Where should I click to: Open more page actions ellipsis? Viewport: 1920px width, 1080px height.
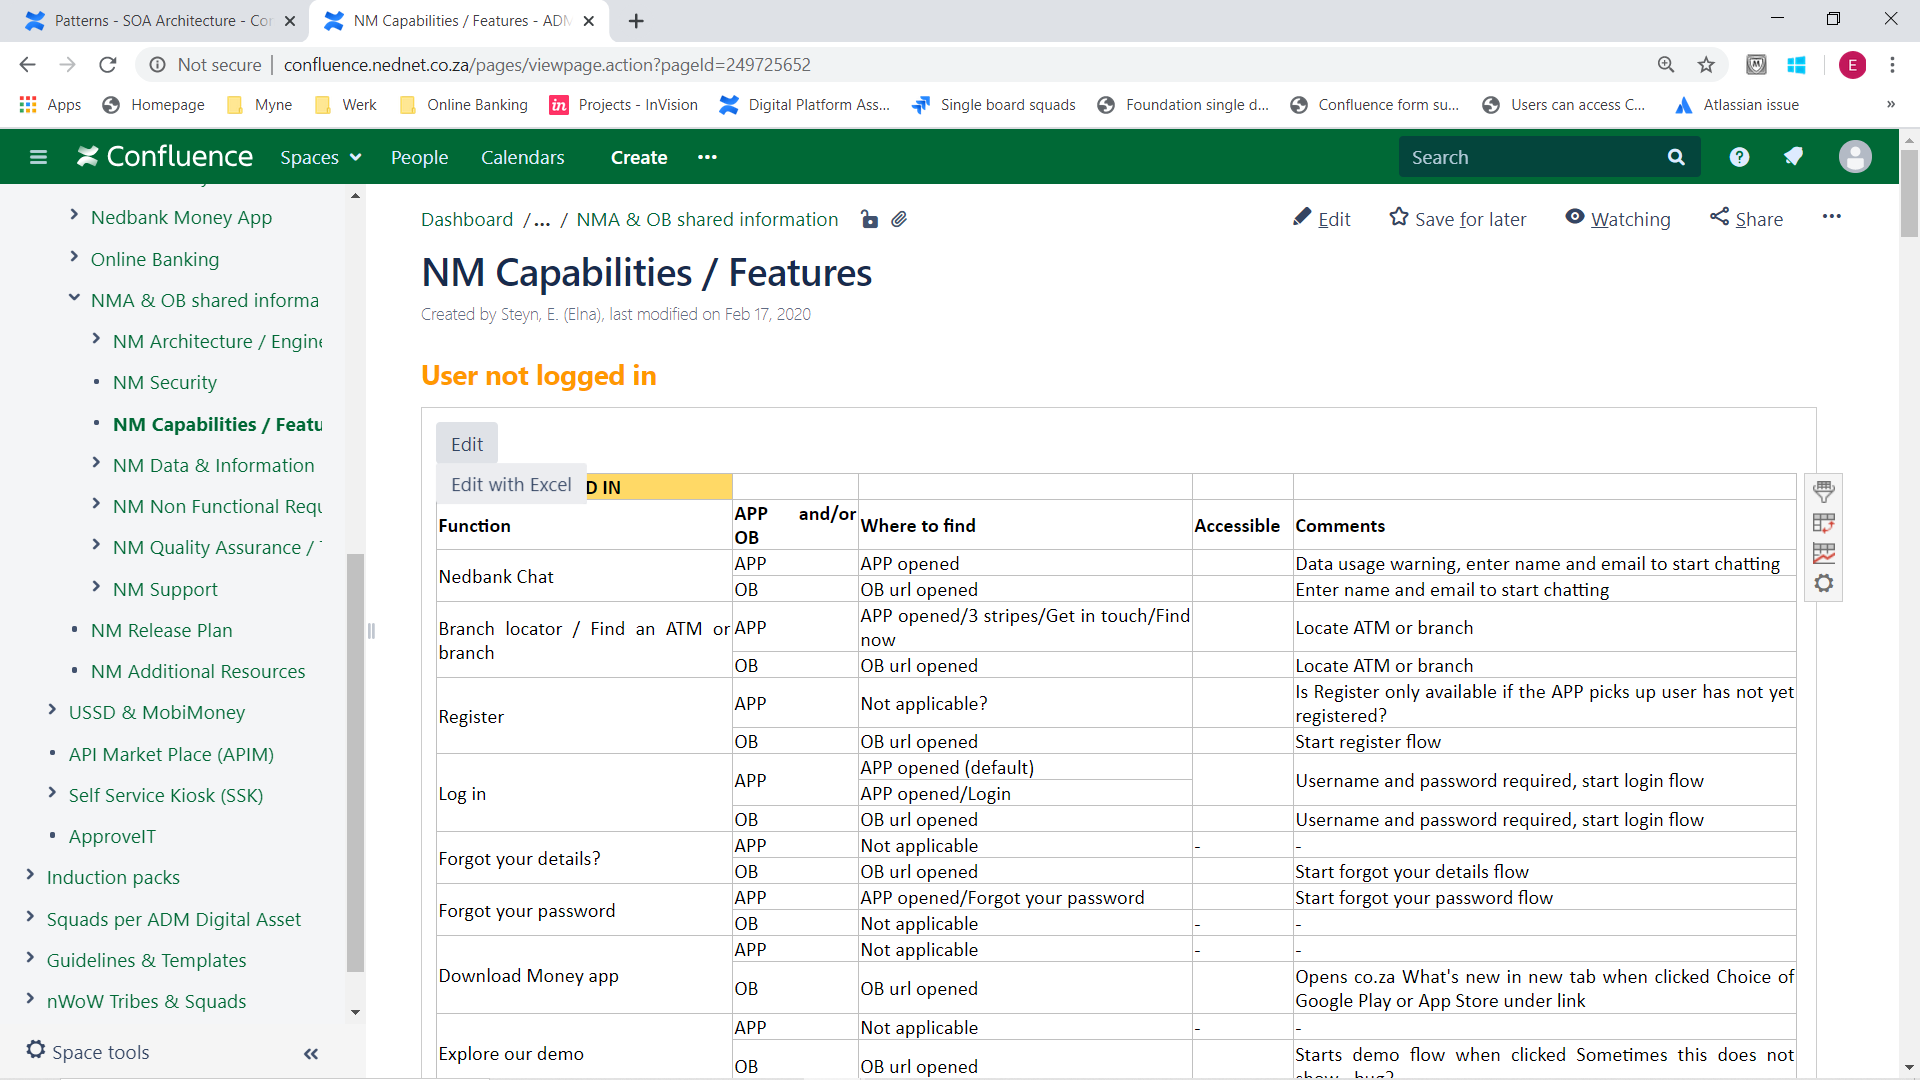point(1832,217)
